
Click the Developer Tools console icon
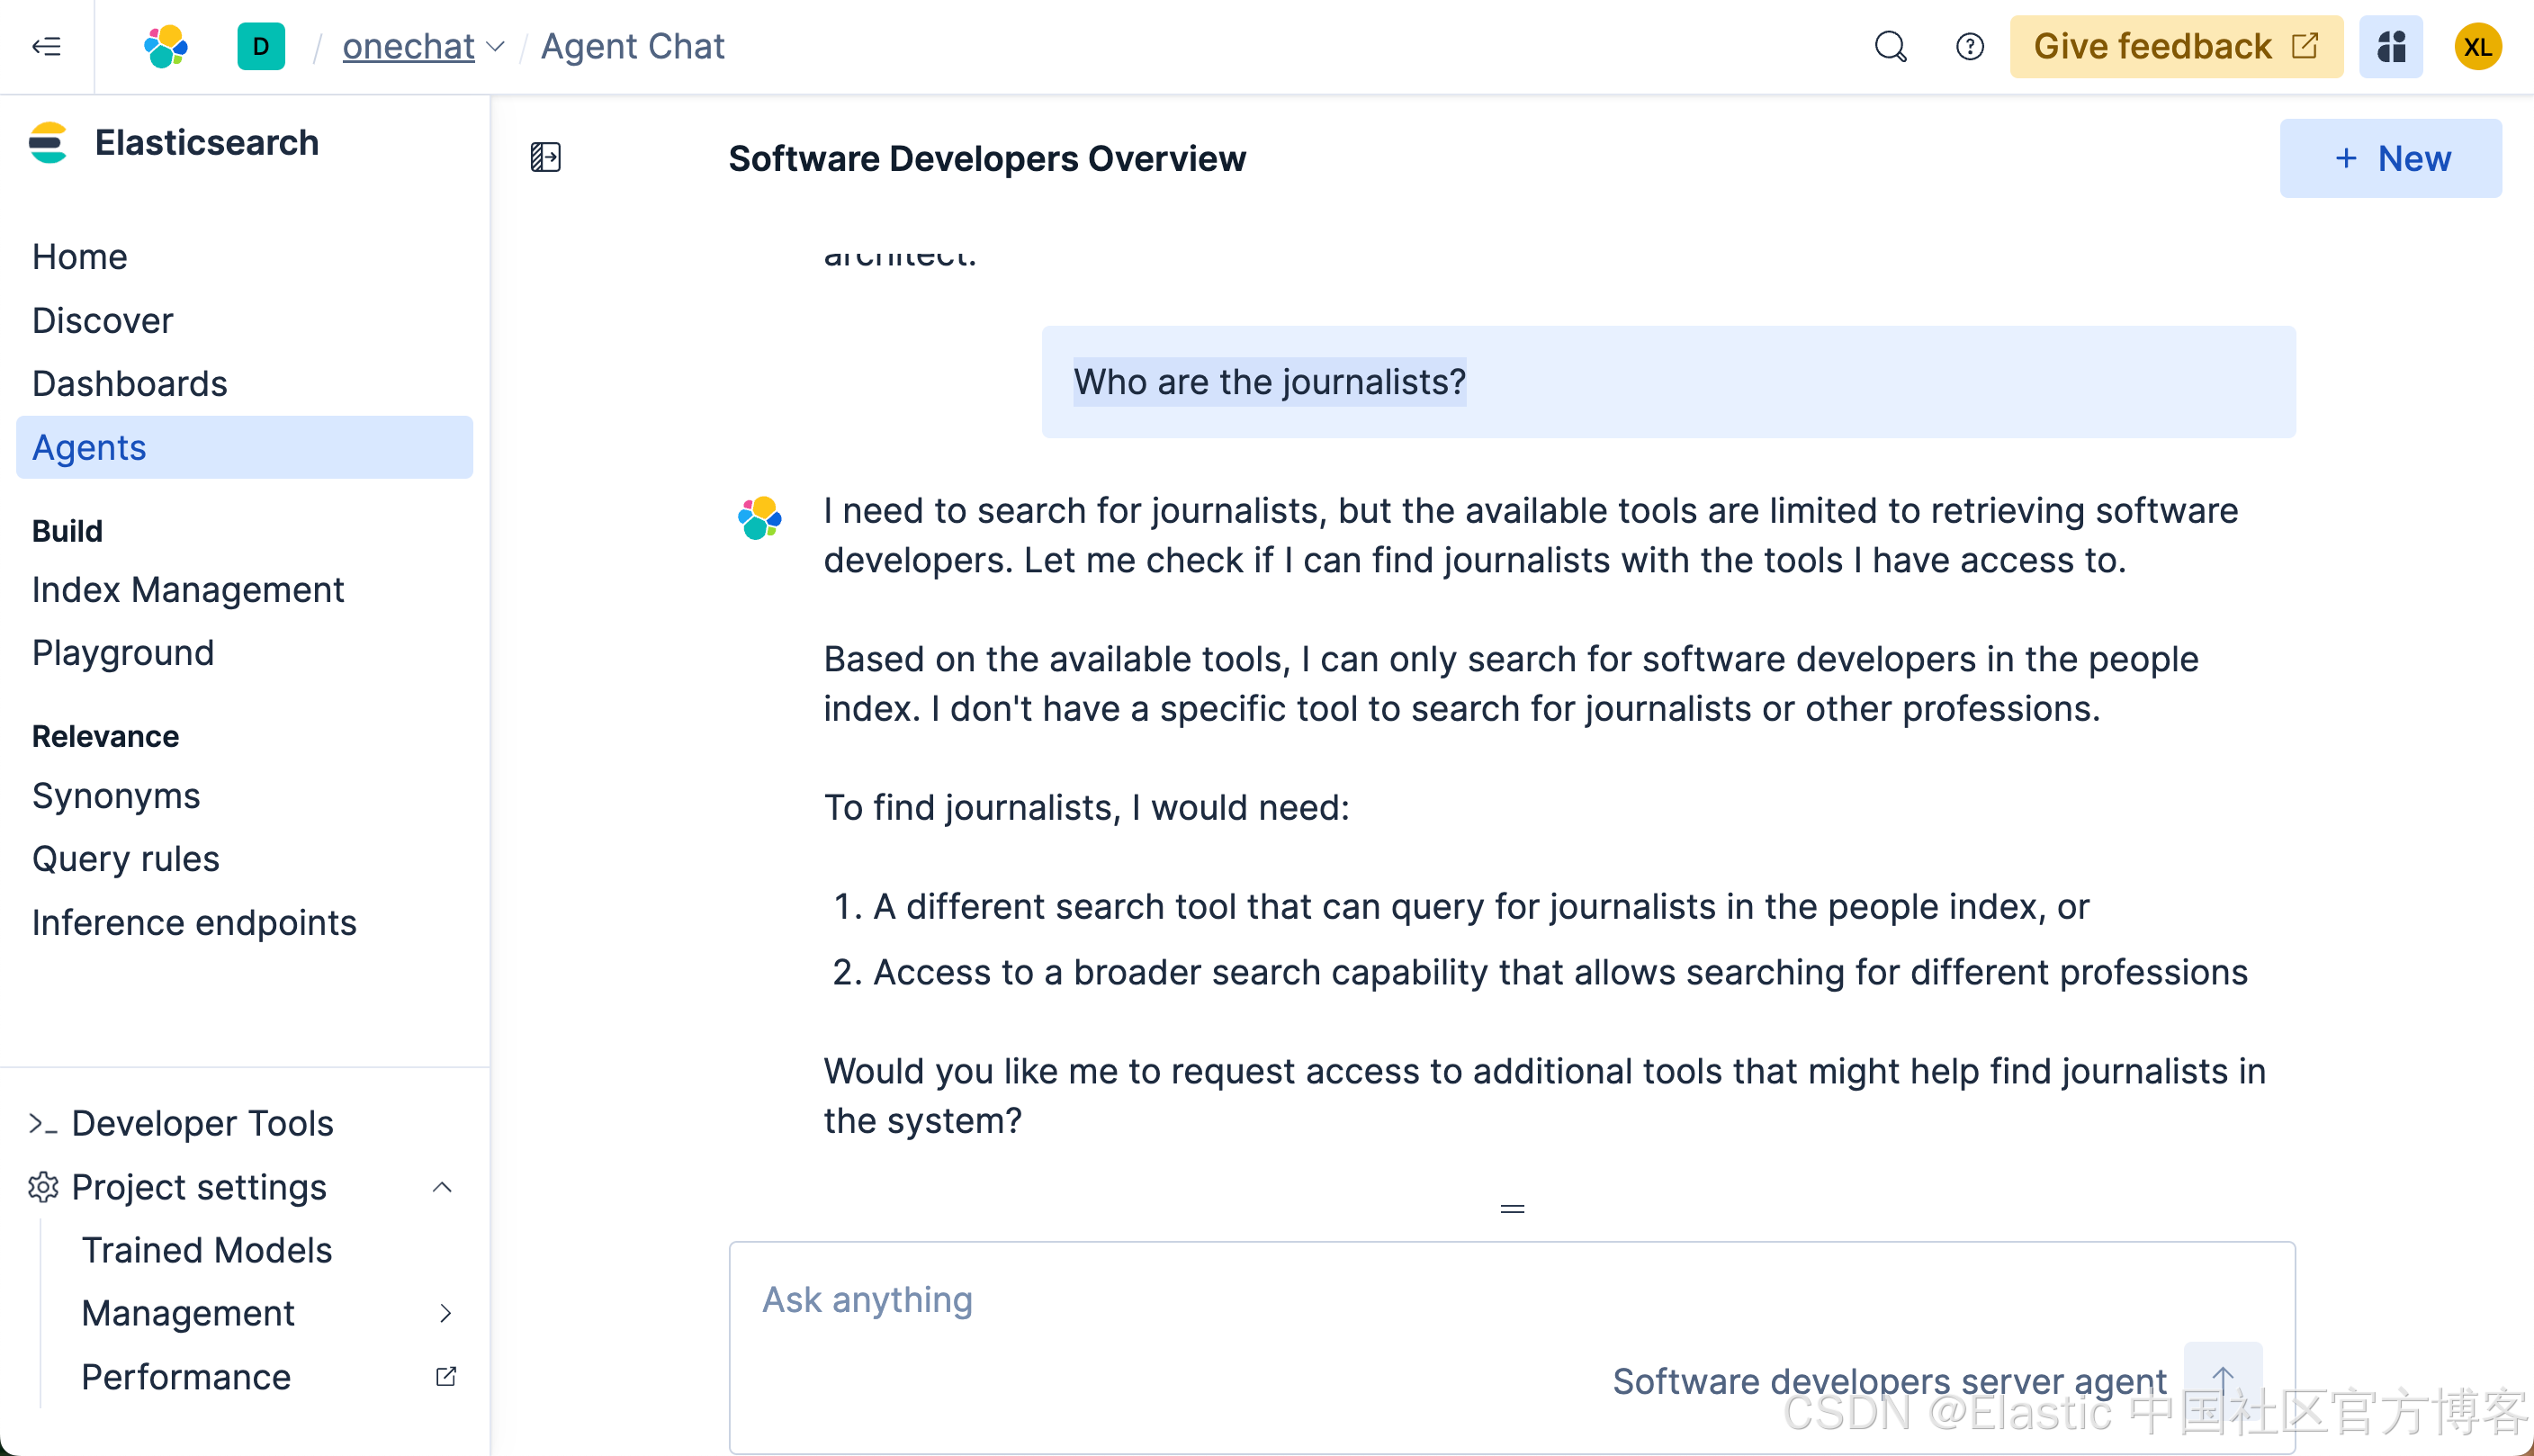[x=43, y=1124]
